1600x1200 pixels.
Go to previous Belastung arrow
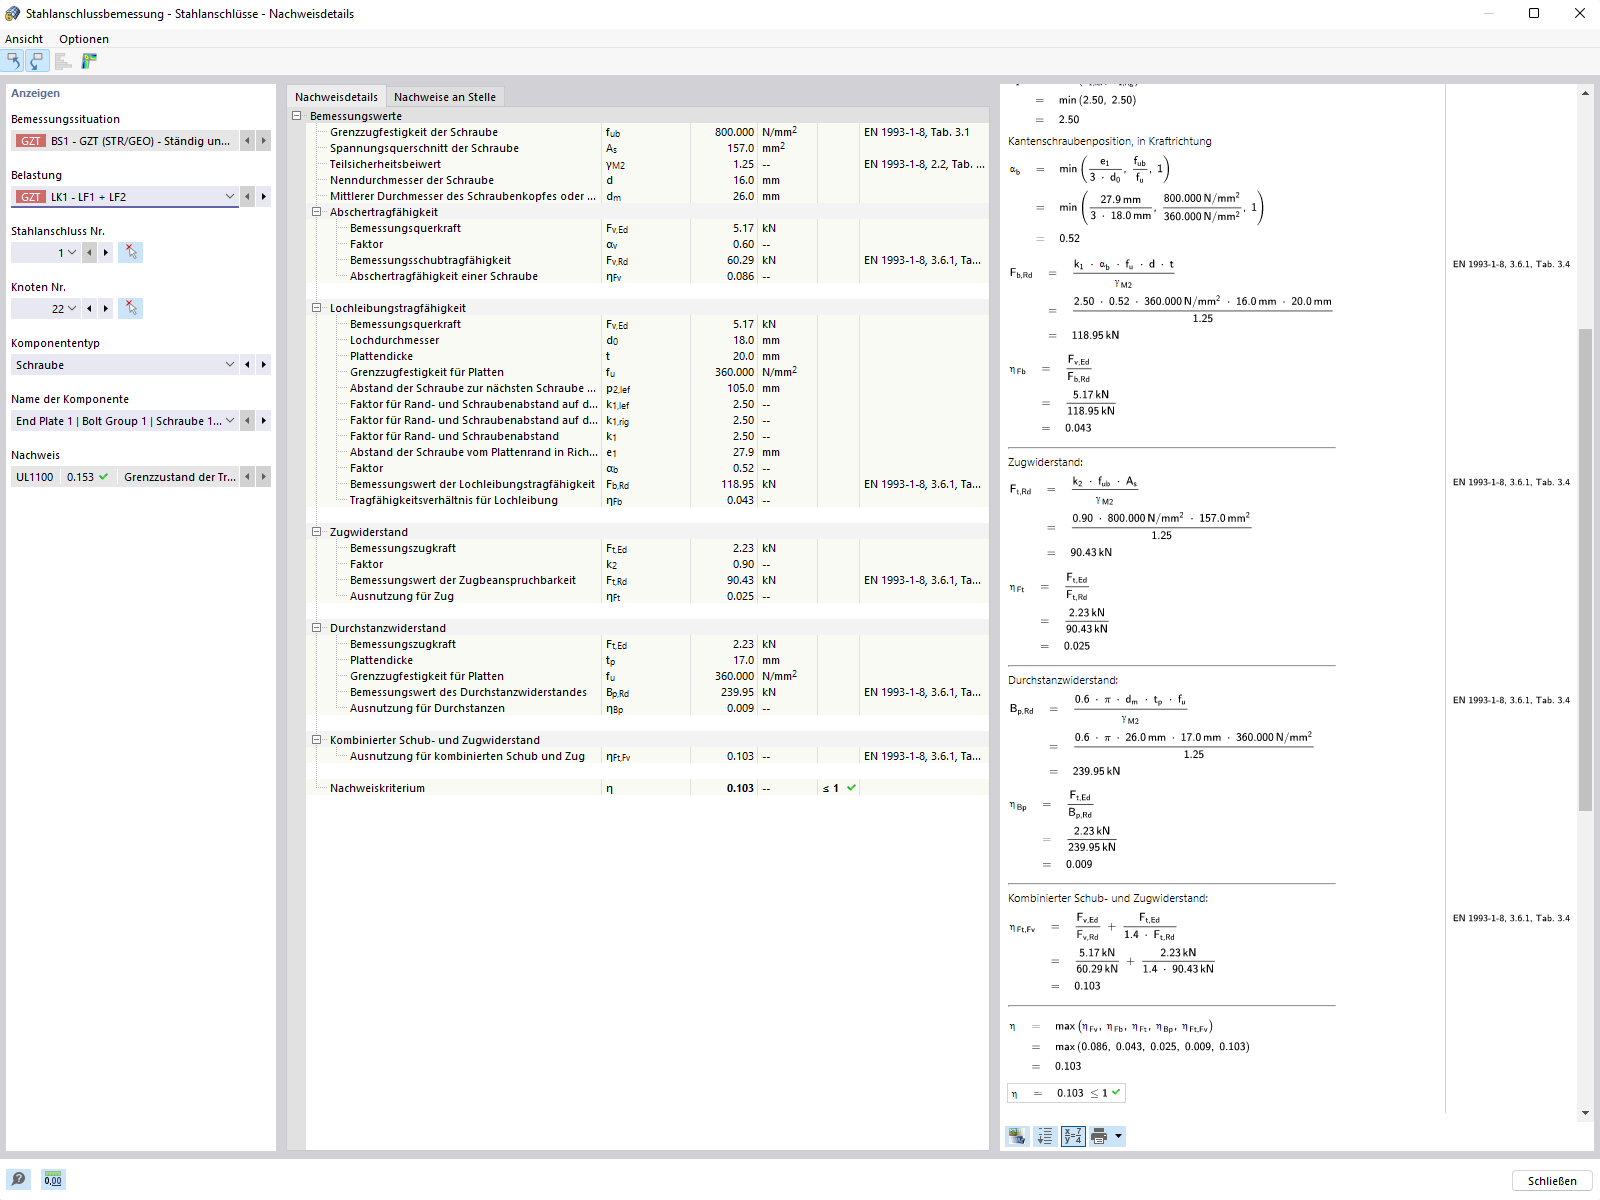247,197
